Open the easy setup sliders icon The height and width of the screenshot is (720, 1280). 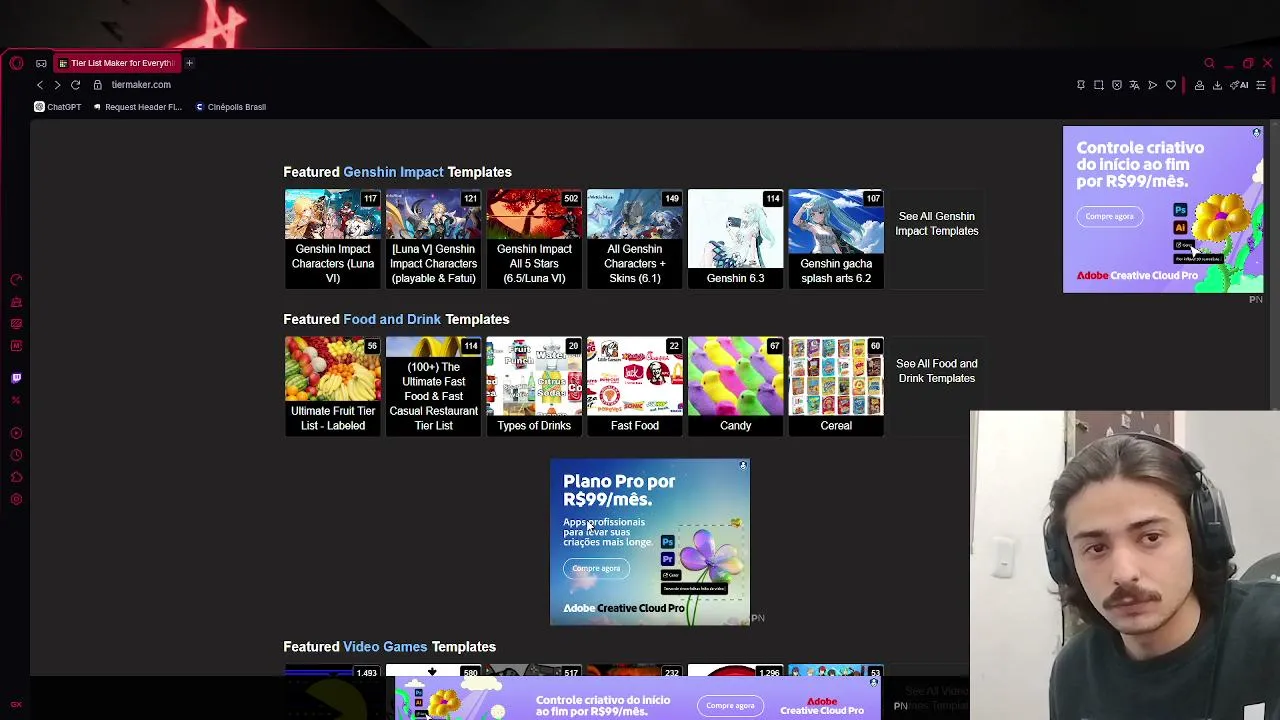(x=1261, y=85)
